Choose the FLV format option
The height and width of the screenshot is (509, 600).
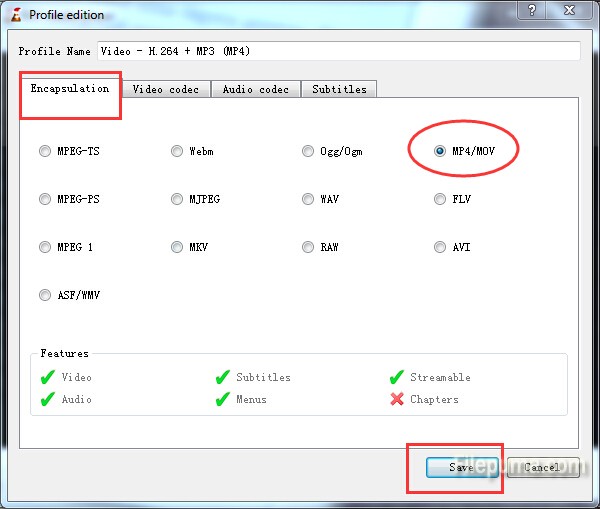440,199
